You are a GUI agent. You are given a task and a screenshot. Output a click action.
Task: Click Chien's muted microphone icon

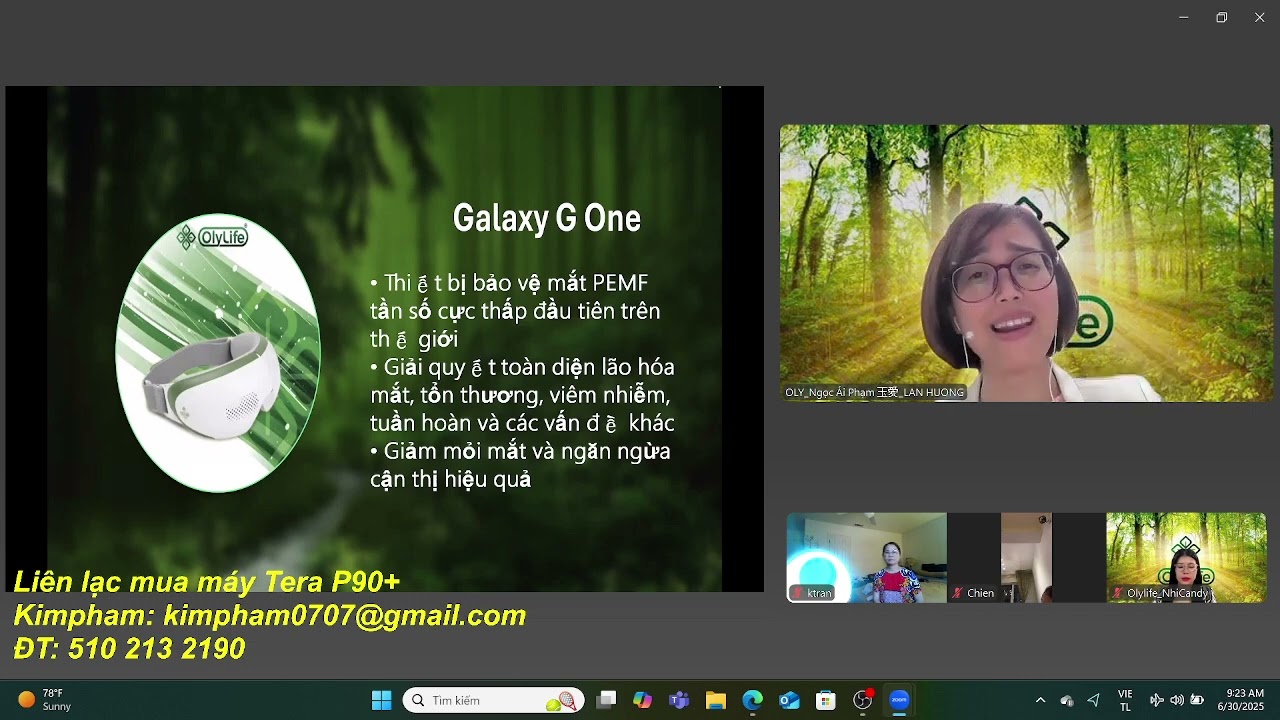pos(957,593)
